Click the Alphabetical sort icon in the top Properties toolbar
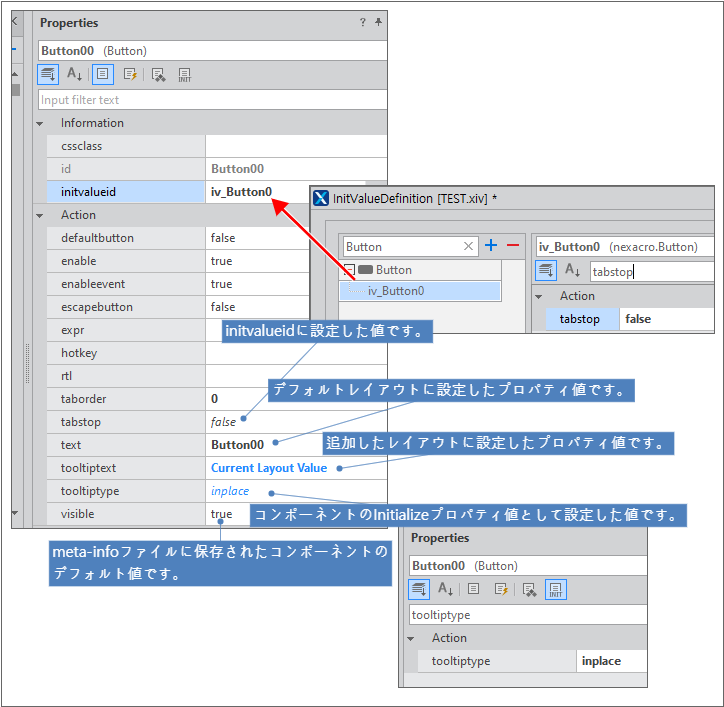Viewport: 724px width, 707px height. point(75,74)
